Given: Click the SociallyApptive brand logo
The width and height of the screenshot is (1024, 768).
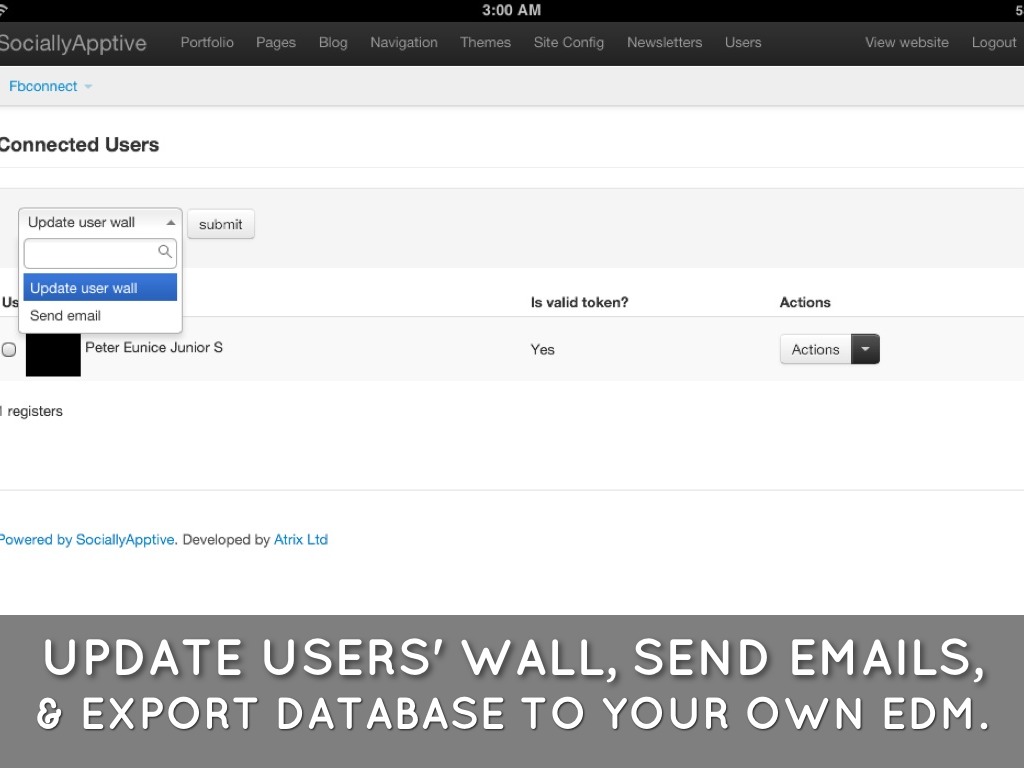Looking at the screenshot, I should tap(73, 44).
